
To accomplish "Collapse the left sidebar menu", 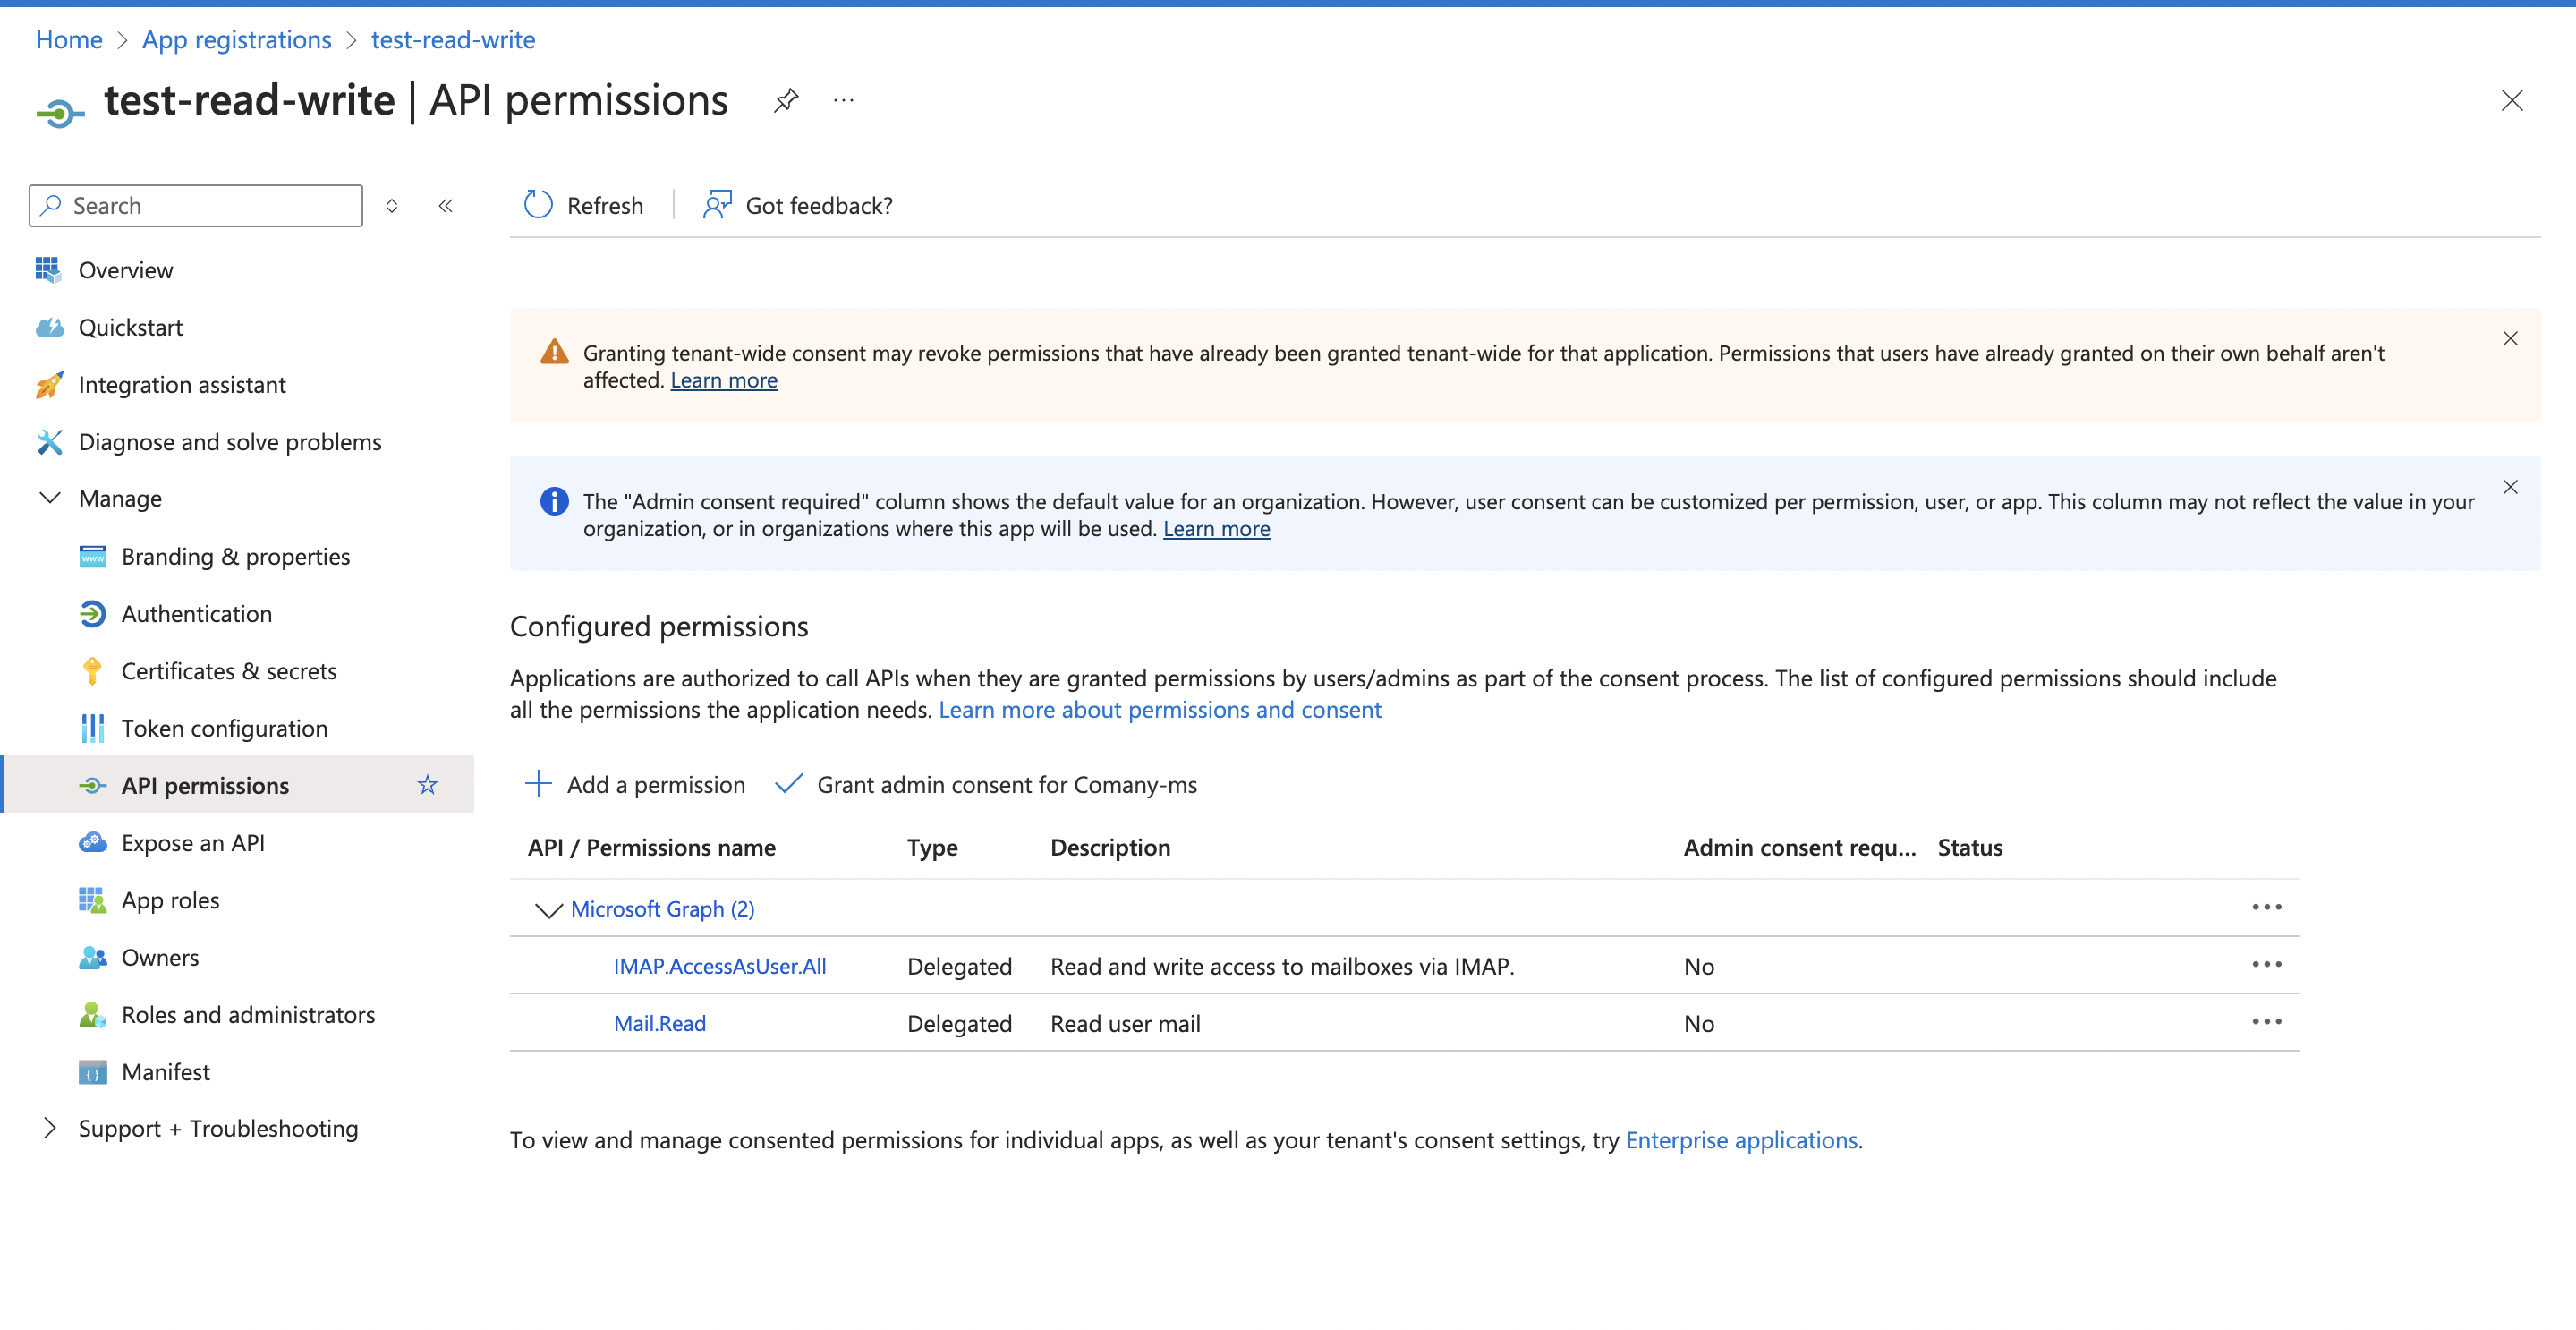I will pyautogui.click(x=446, y=205).
